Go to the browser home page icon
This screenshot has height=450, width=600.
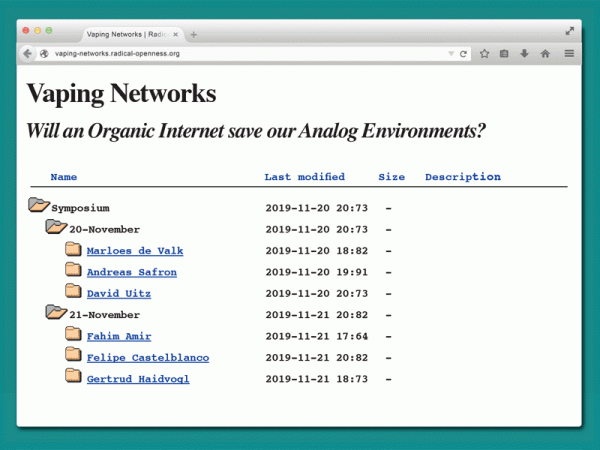[x=545, y=53]
